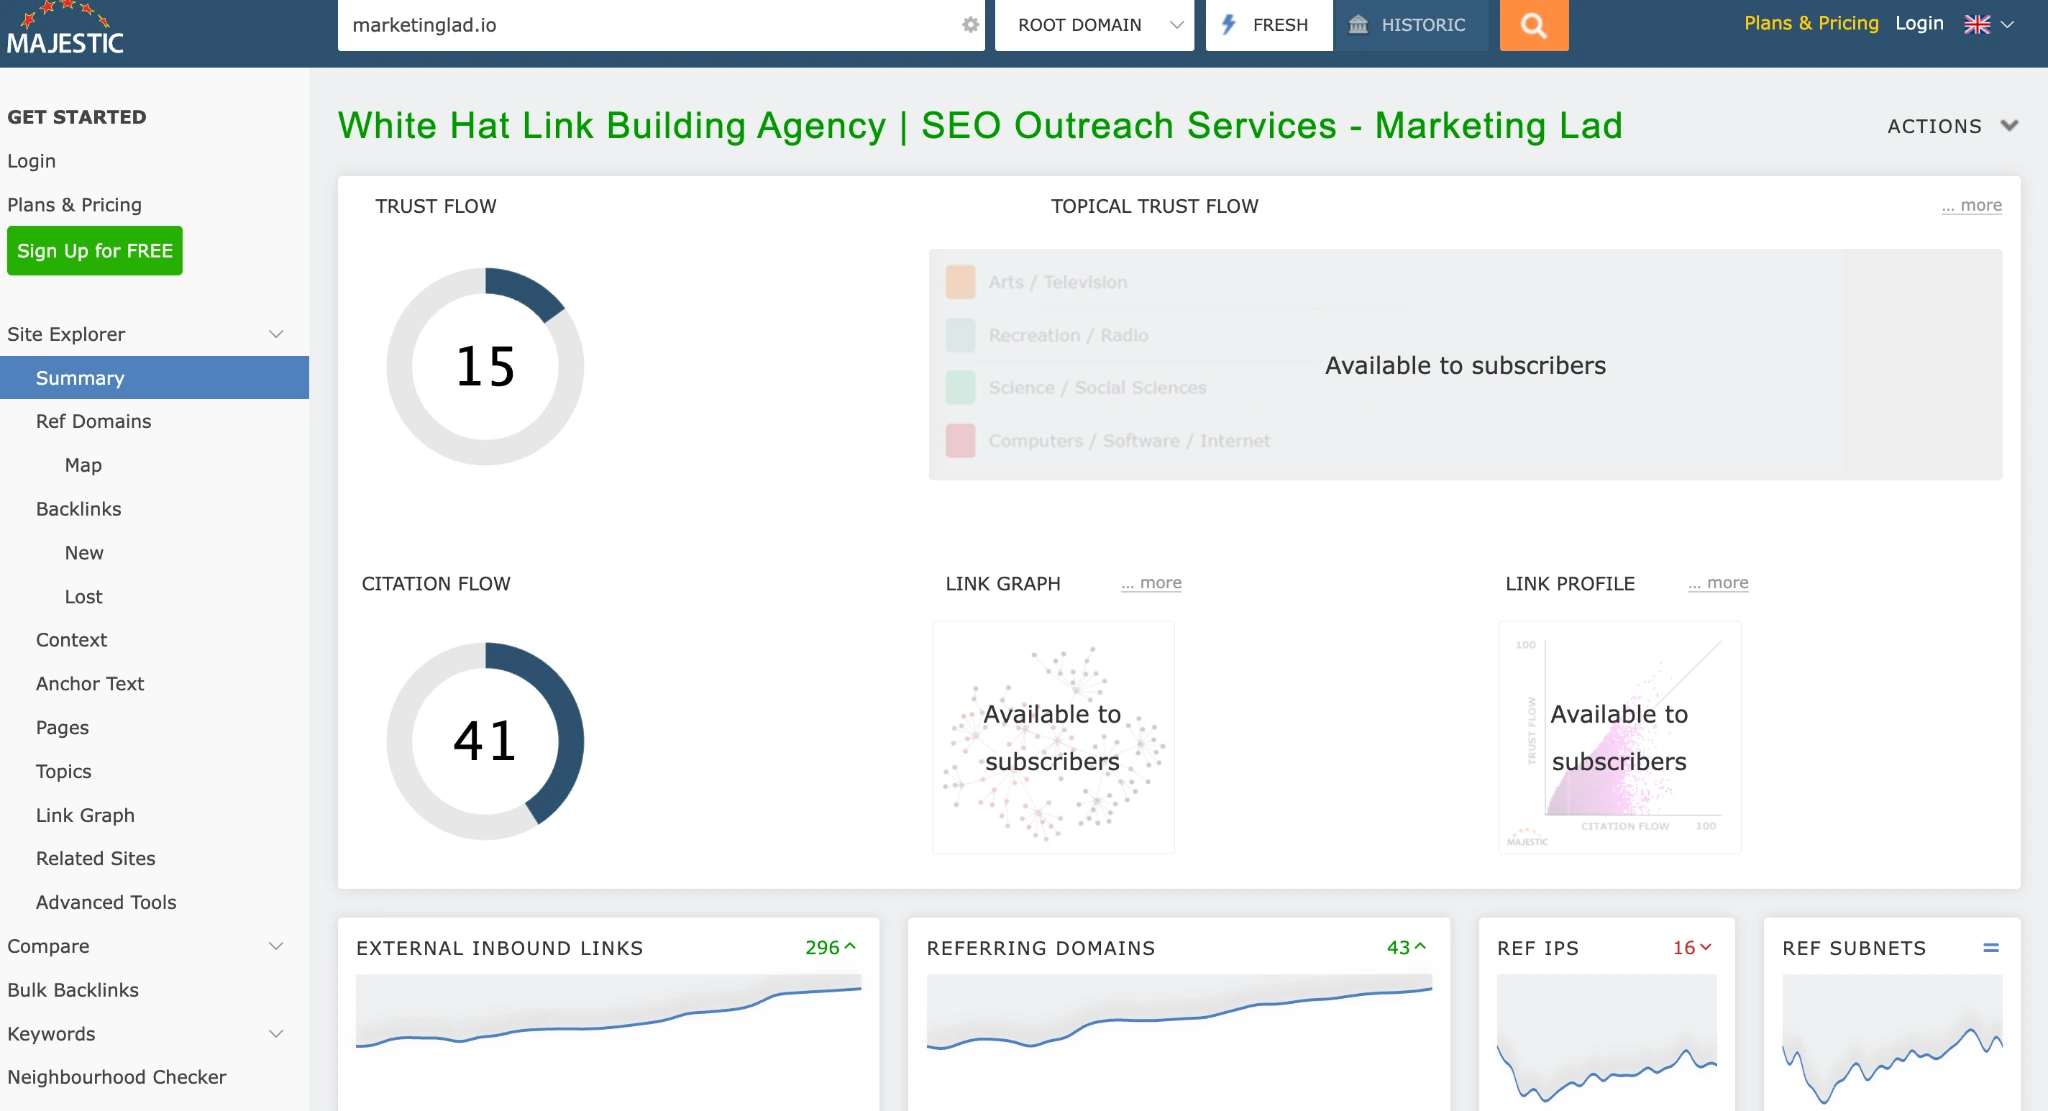Click Login in the sidebar
2048x1111 pixels.
tap(31, 161)
